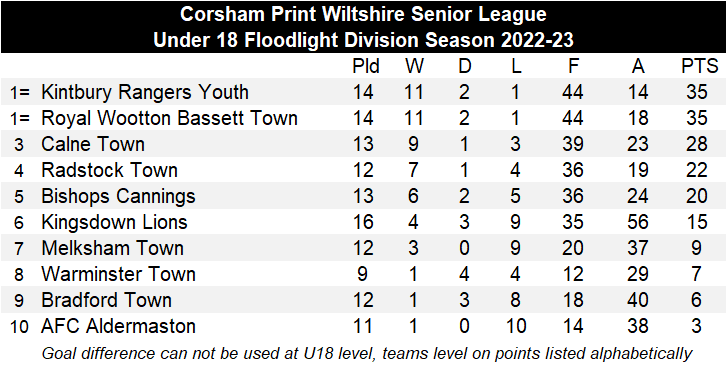Click the goal difference footnote text

(x=367, y=353)
